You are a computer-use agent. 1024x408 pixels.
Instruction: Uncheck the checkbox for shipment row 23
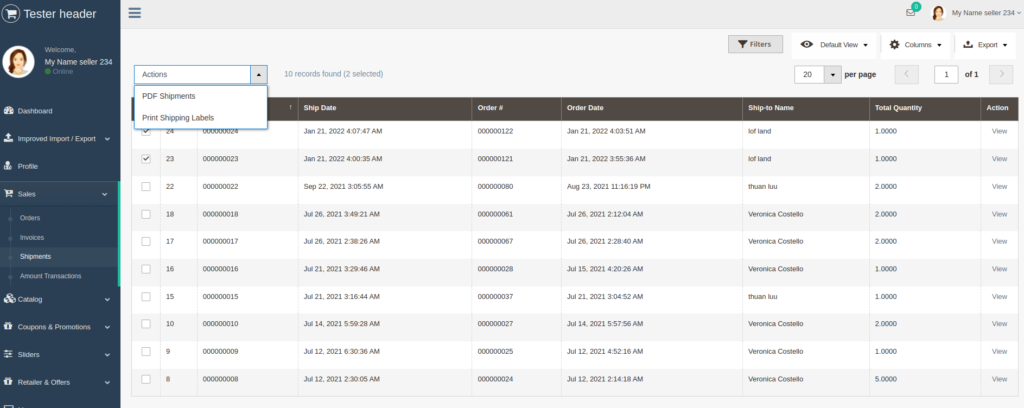click(146, 158)
